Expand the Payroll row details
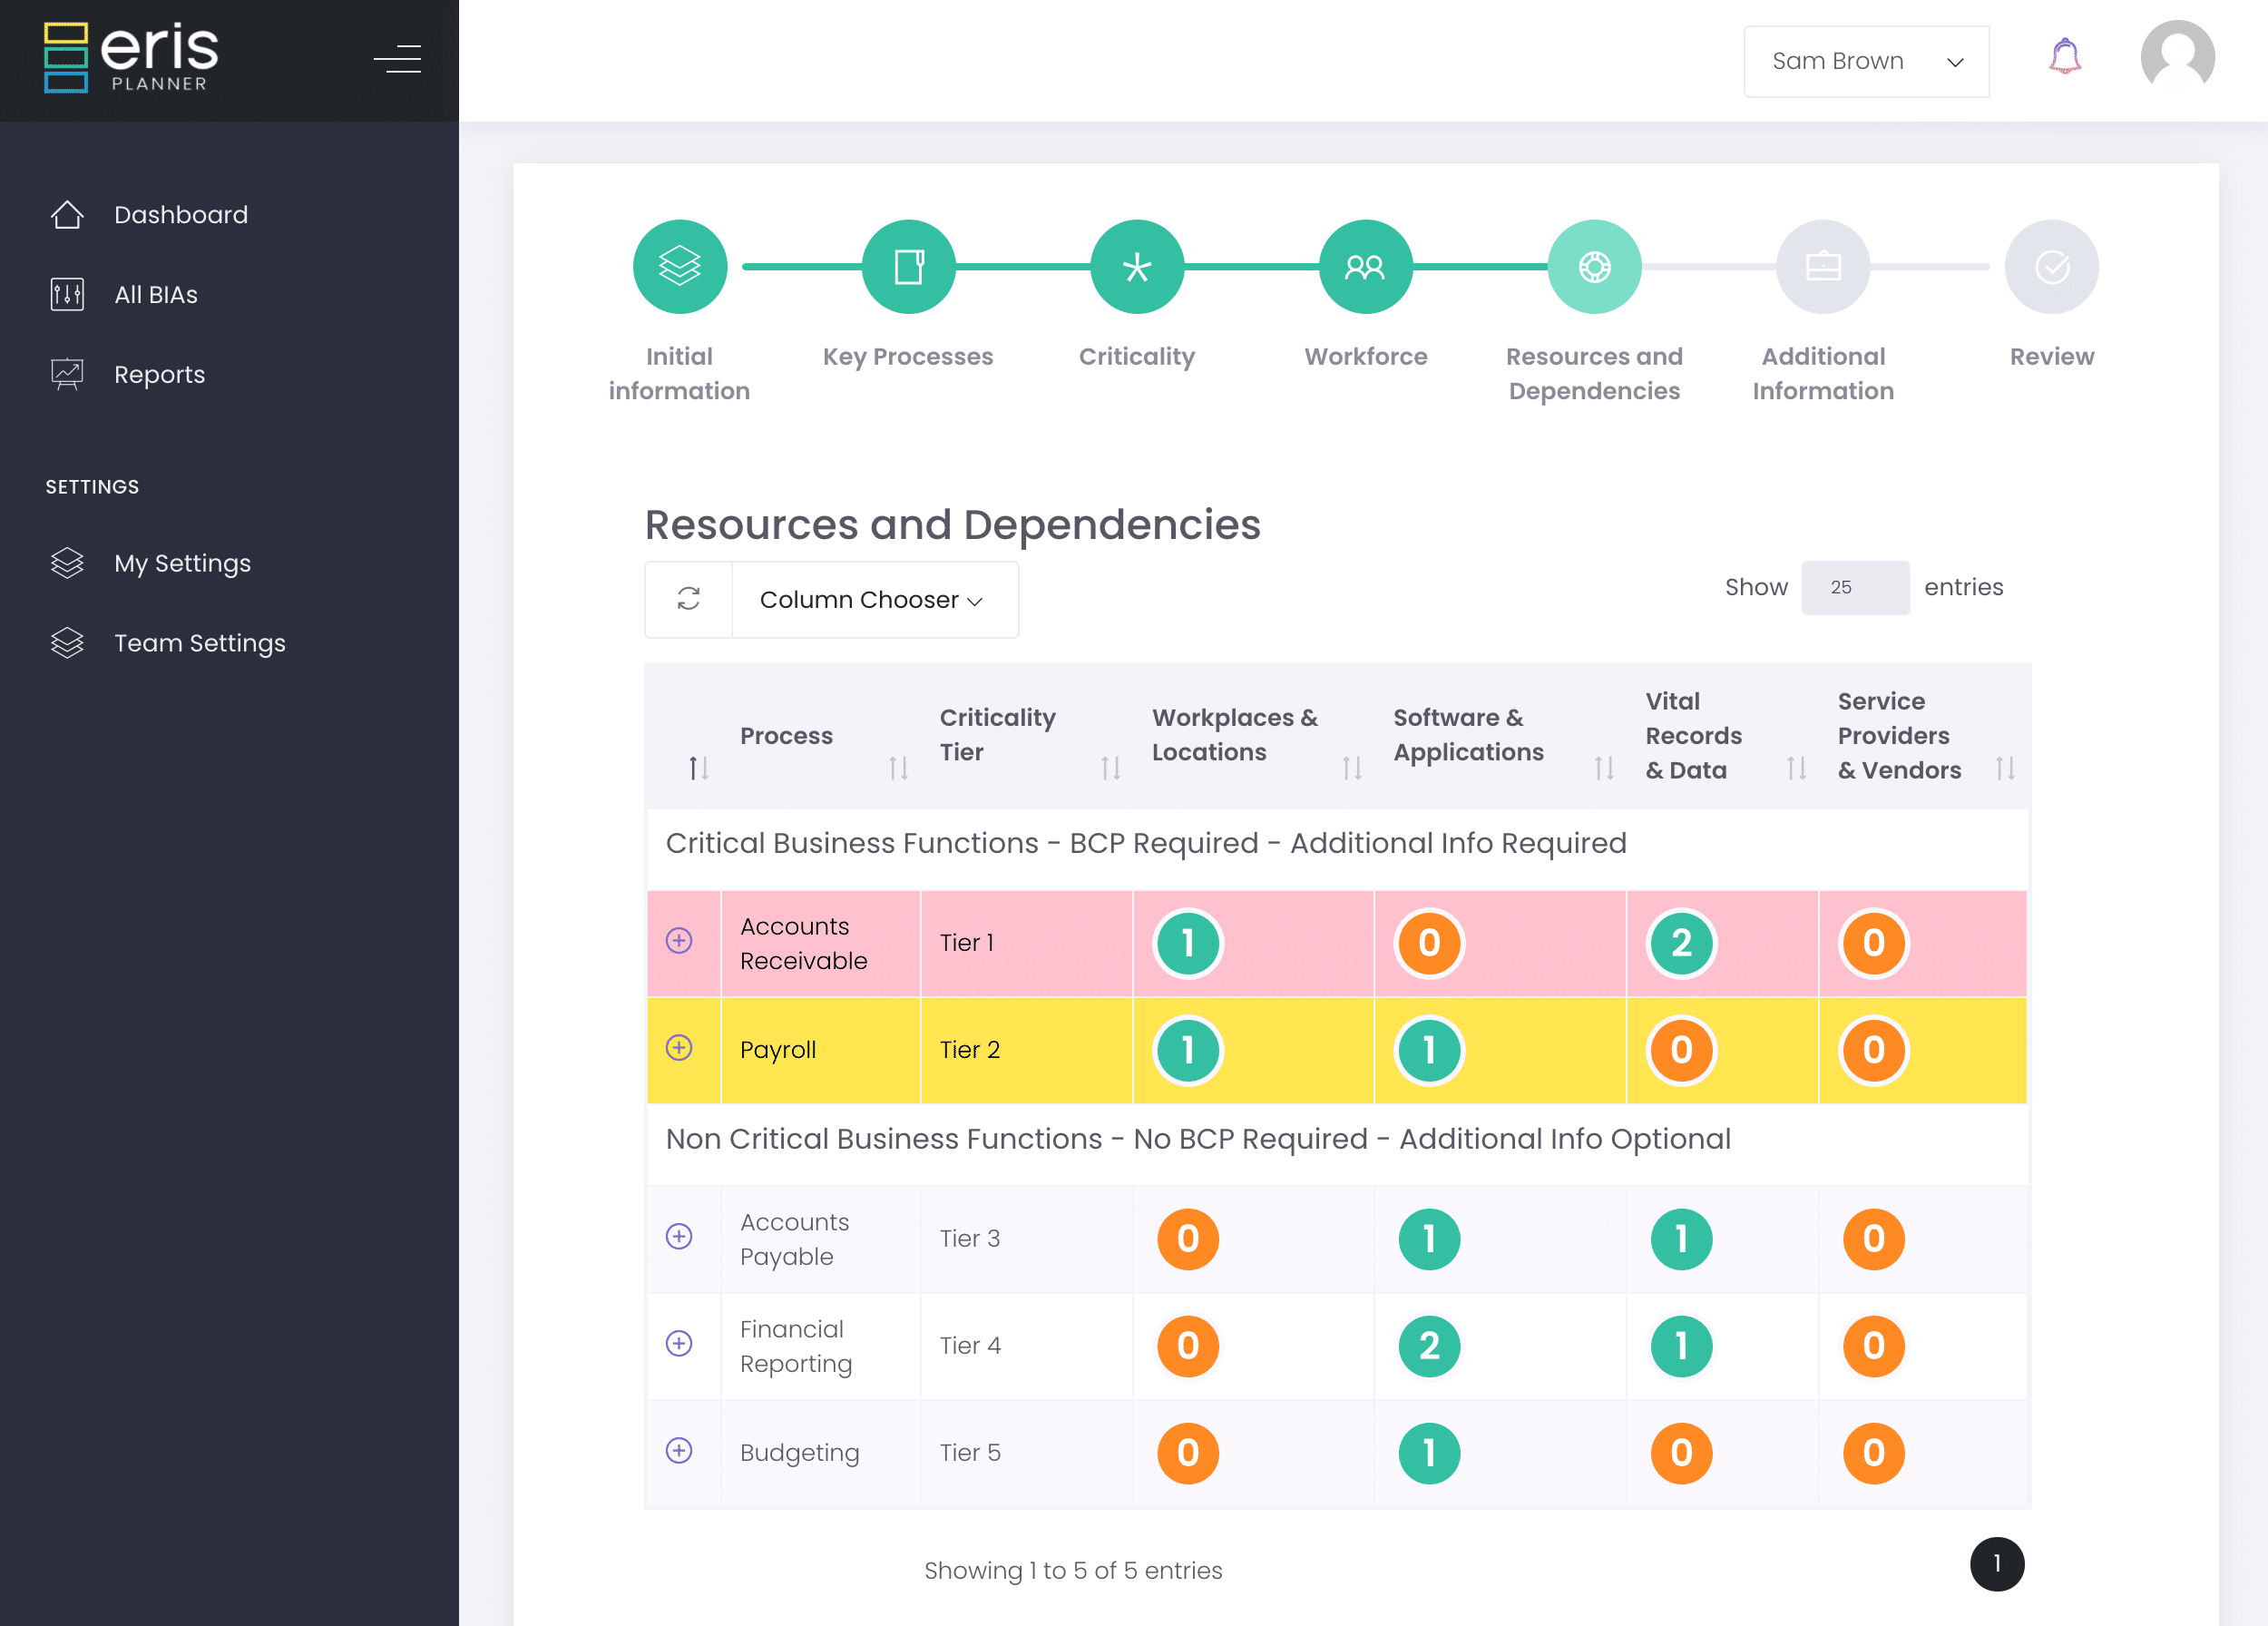 [x=679, y=1048]
